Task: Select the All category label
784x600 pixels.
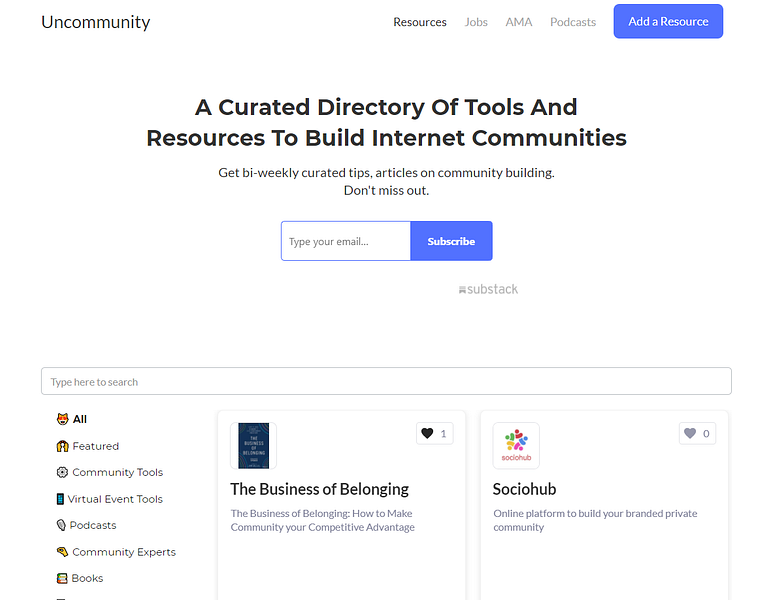Action: [x=80, y=419]
